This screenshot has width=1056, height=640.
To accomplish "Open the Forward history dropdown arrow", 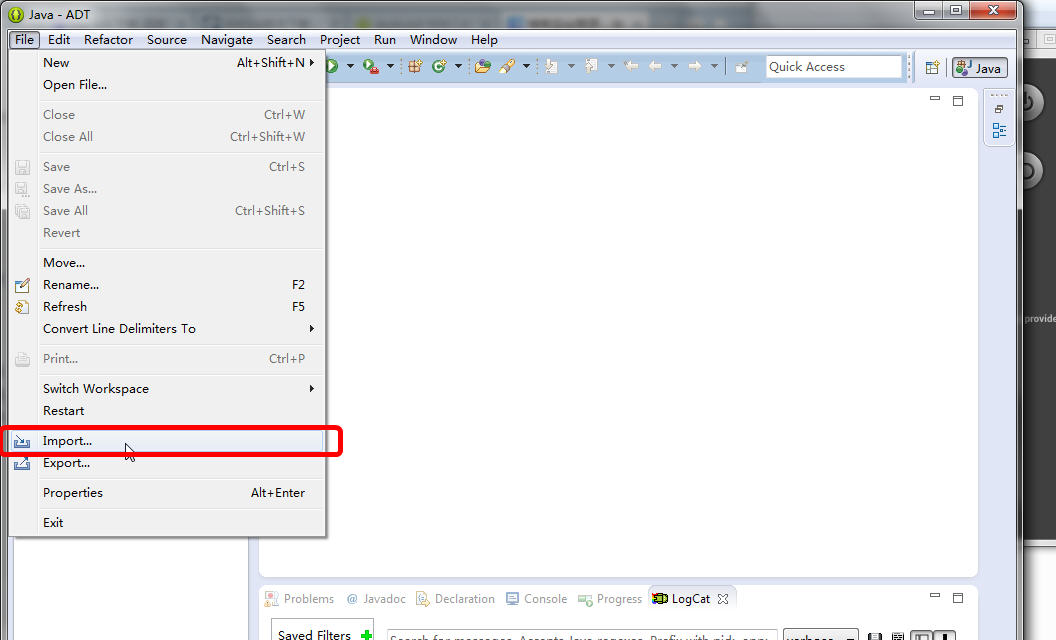I will [x=714, y=66].
